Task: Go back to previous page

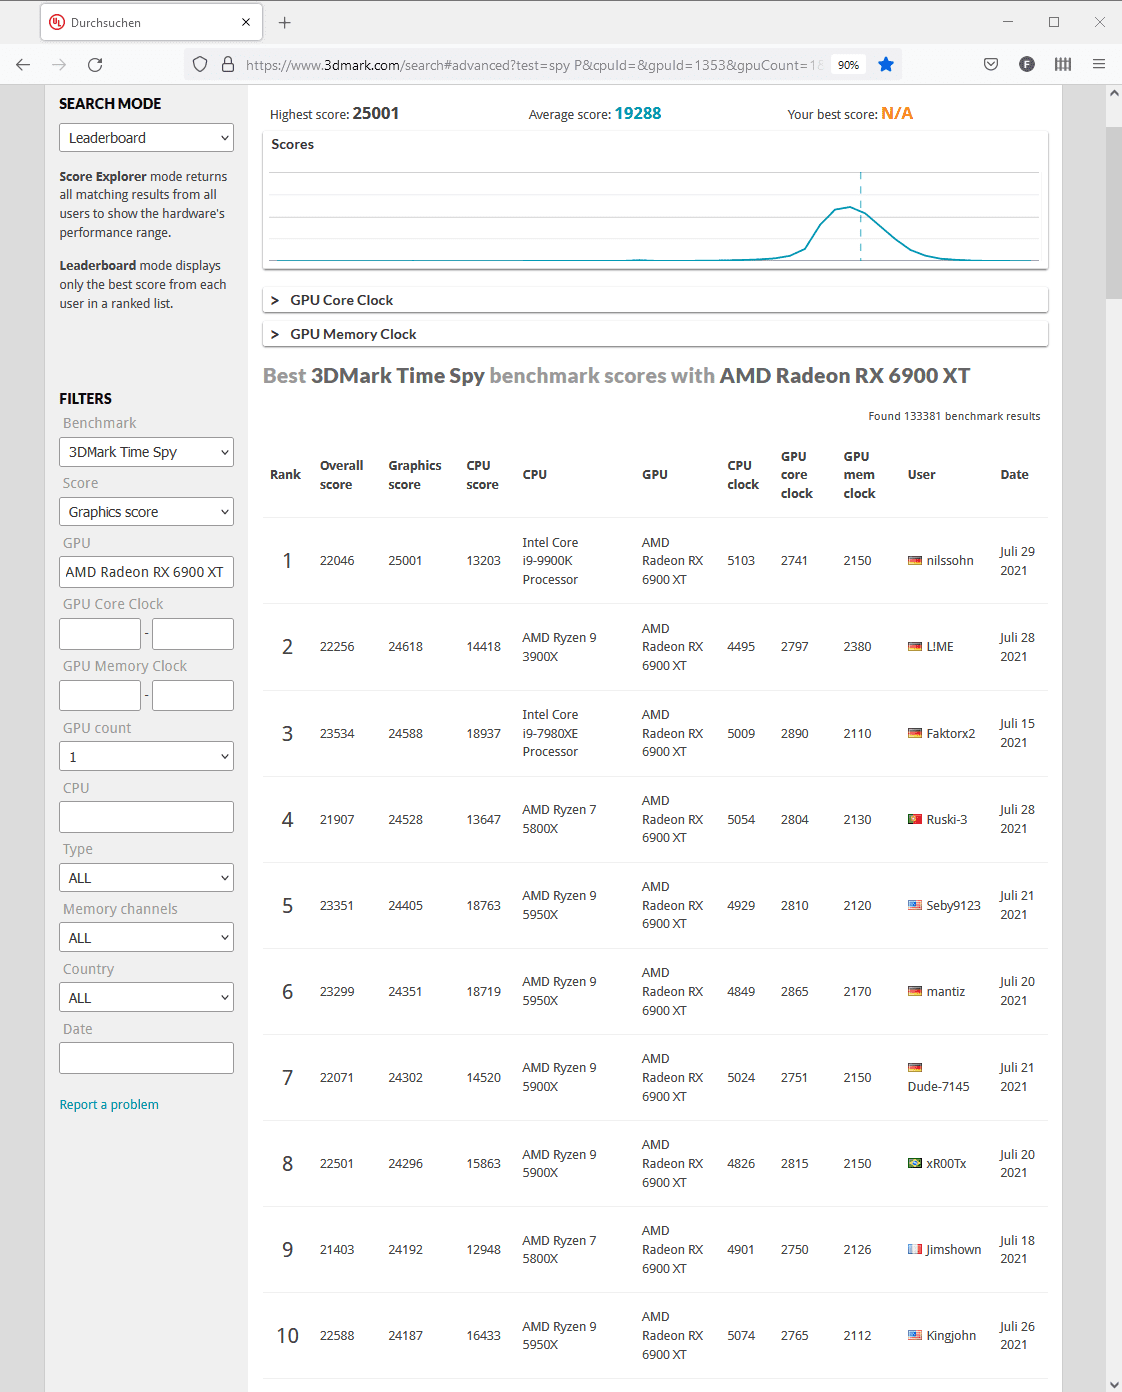Action: click(x=23, y=65)
